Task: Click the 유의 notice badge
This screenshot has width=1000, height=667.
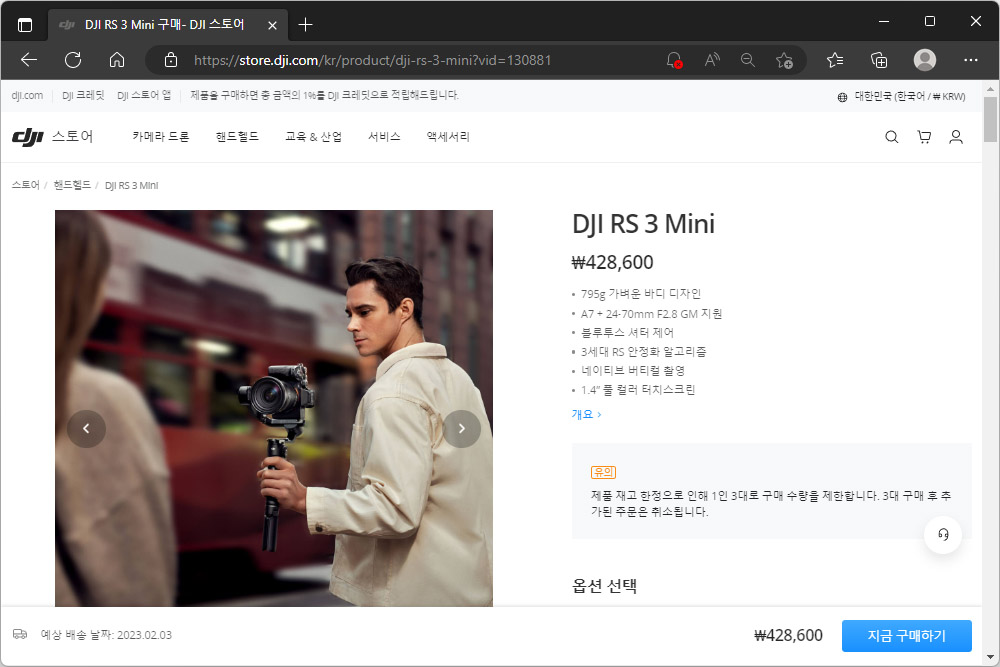Action: tap(603, 473)
